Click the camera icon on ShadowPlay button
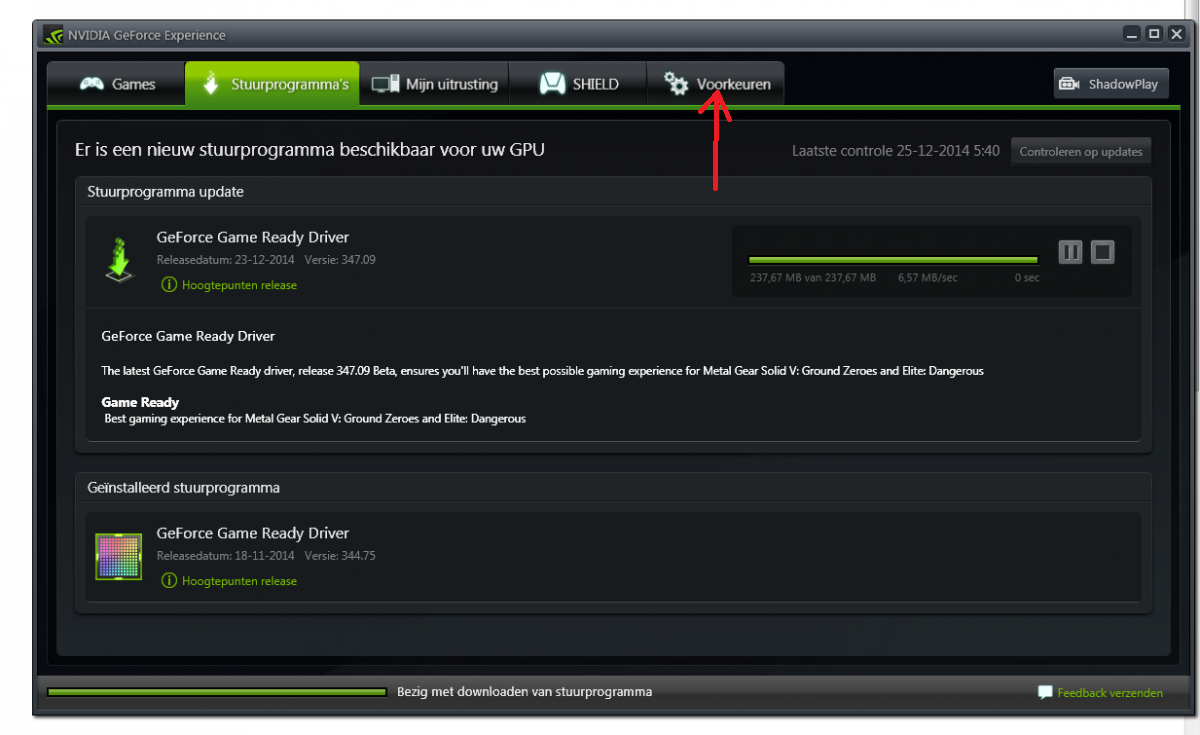 pyautogui.click(x=1070, y=84)
